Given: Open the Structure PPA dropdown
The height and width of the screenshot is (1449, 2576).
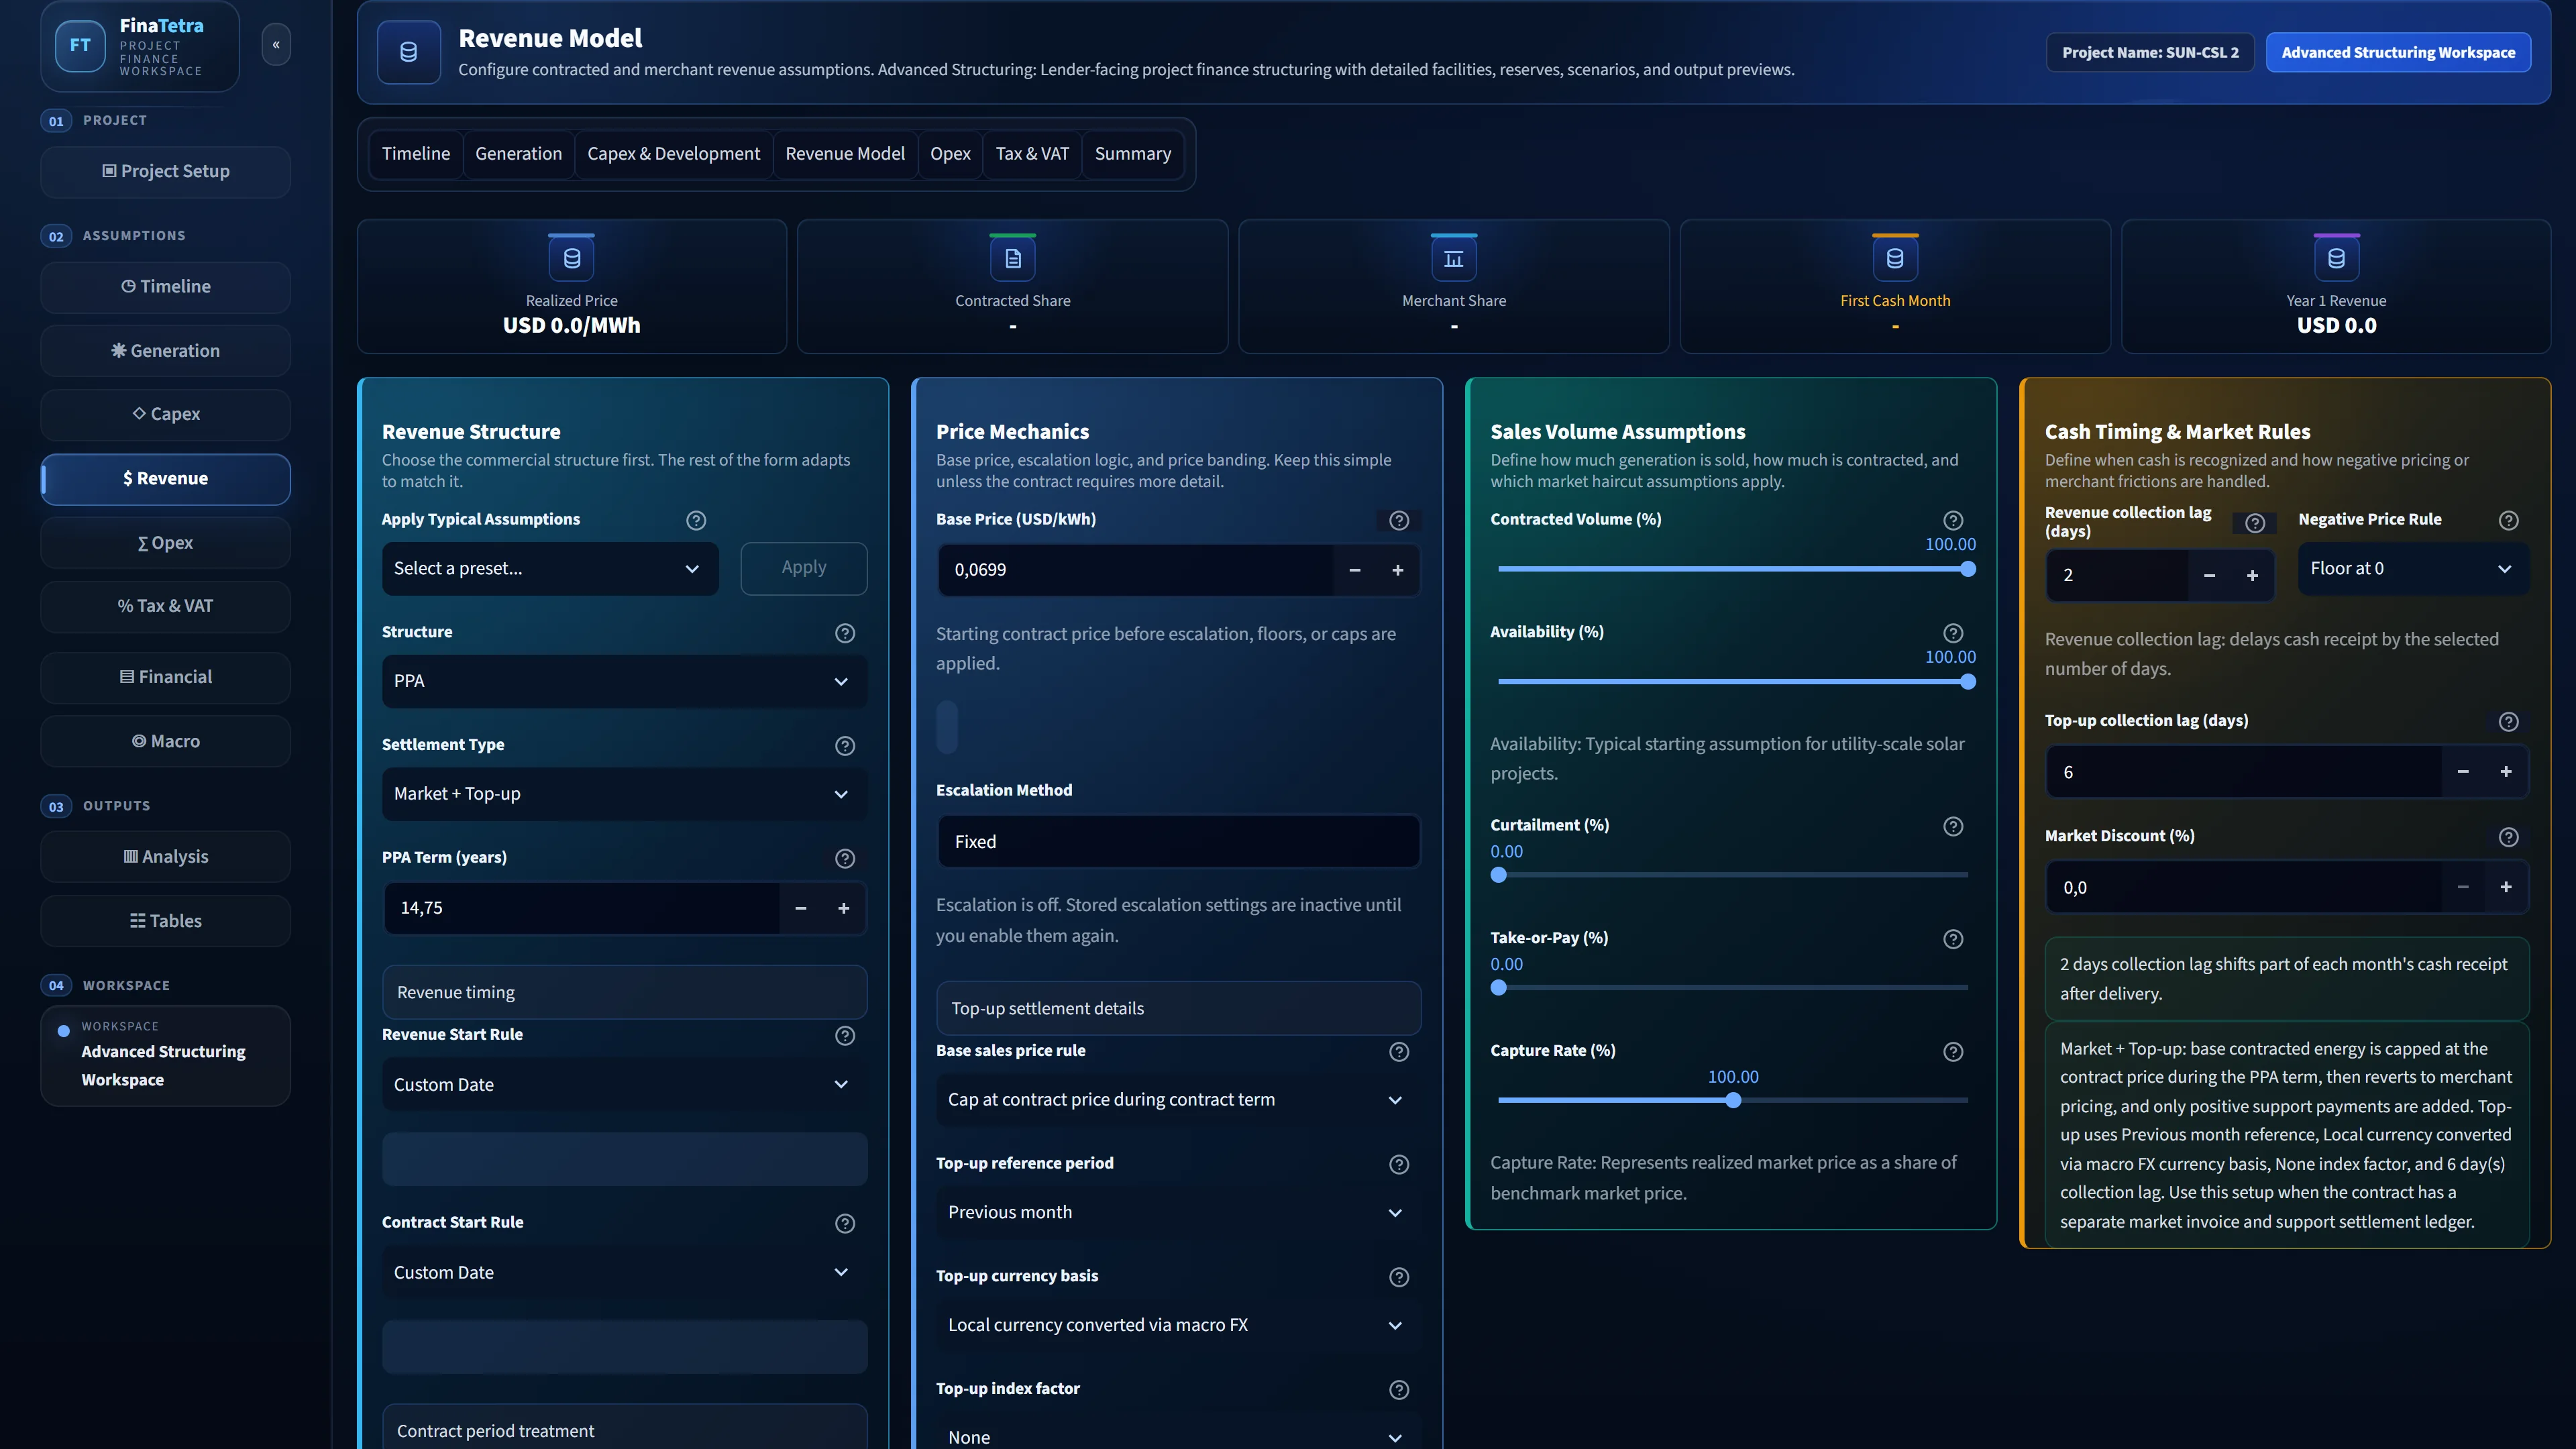Looking at the screenshot, I should coord(624,681).
